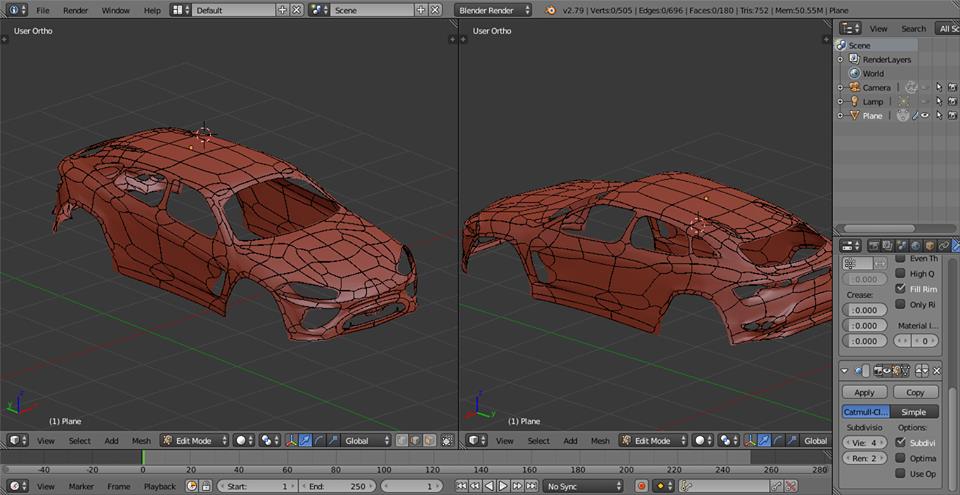Toggle the 3D manipulator widget in left viewport
The height and width of the screenshot is (495, 960).
pyautogui.click(x=291, y=440)
